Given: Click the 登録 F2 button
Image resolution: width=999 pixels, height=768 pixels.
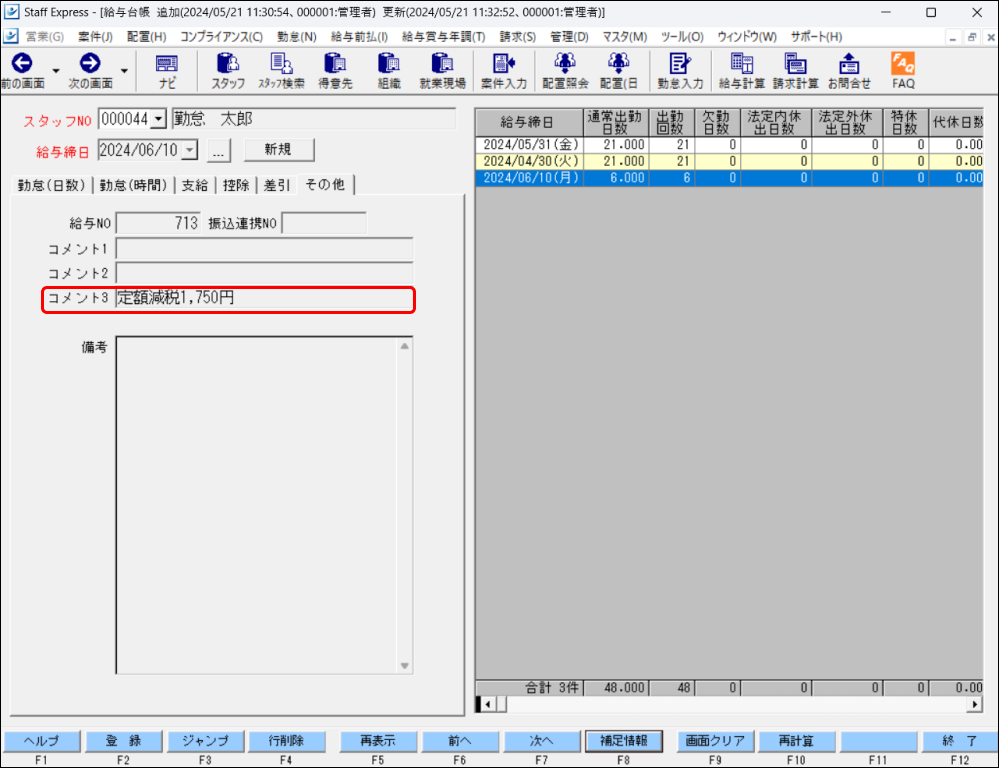Looking at the screenshot, I should (124, 741).
